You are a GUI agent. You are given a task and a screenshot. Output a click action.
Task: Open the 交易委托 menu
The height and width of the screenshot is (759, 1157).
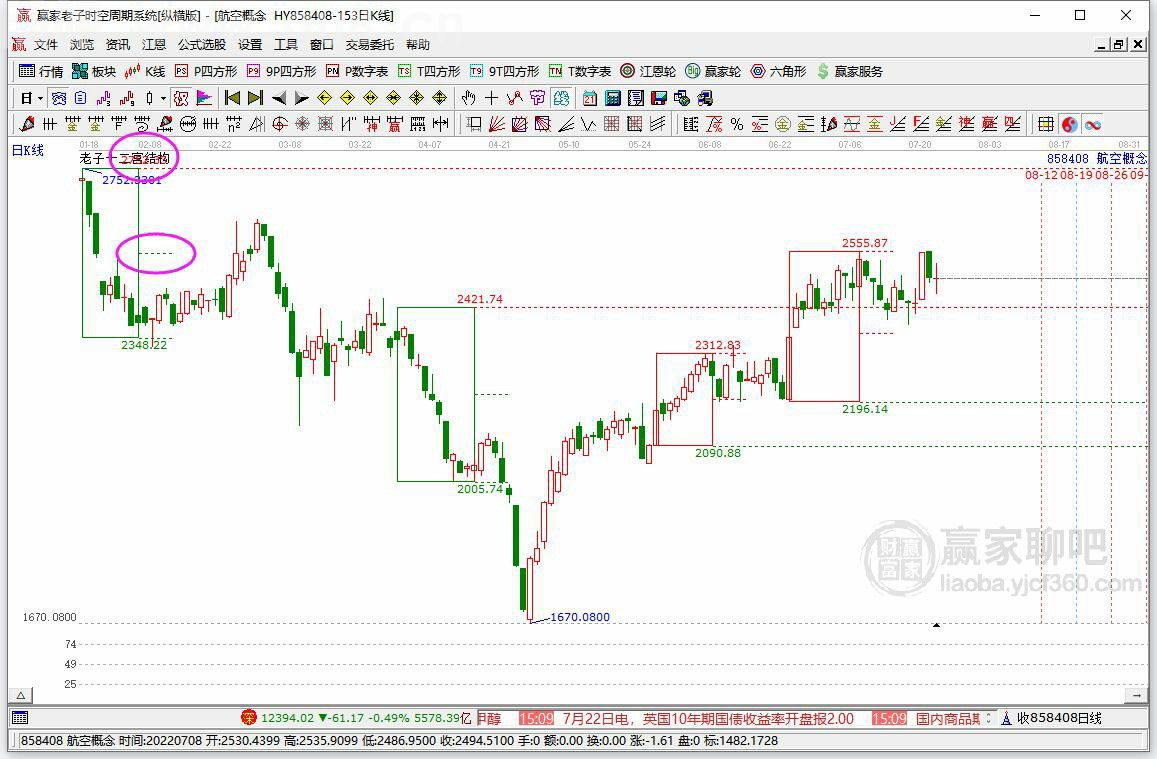370,44
